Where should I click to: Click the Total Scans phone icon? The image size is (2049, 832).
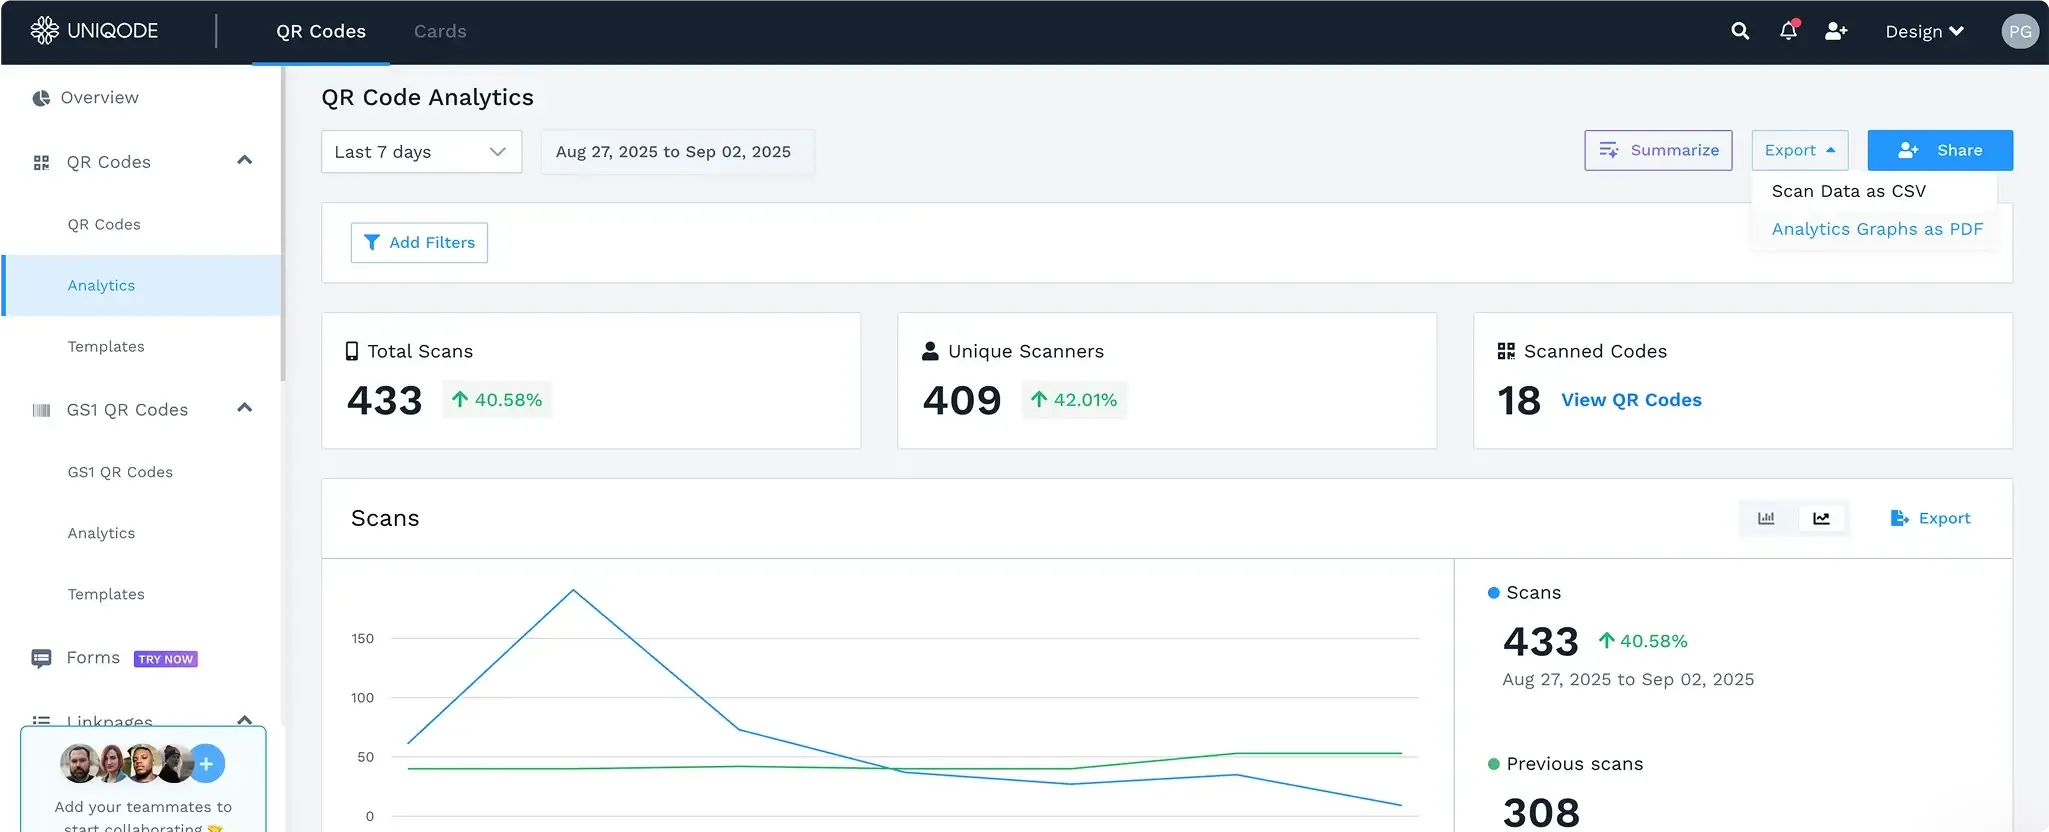point(352,351)
